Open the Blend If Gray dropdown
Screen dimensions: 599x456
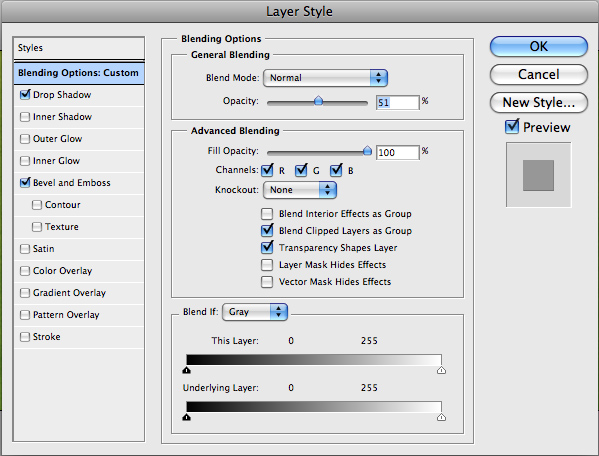[x=255, y=312]
